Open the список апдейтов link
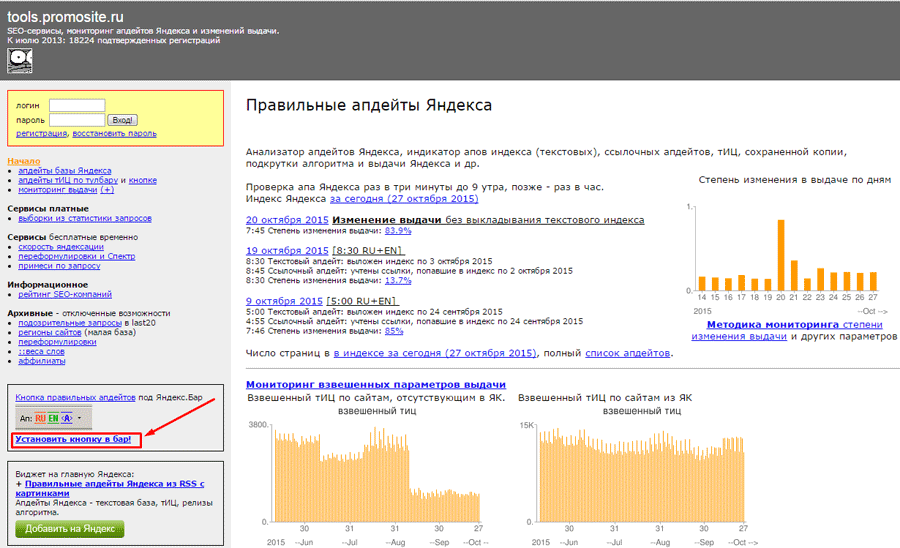 [x=627, y=353]
